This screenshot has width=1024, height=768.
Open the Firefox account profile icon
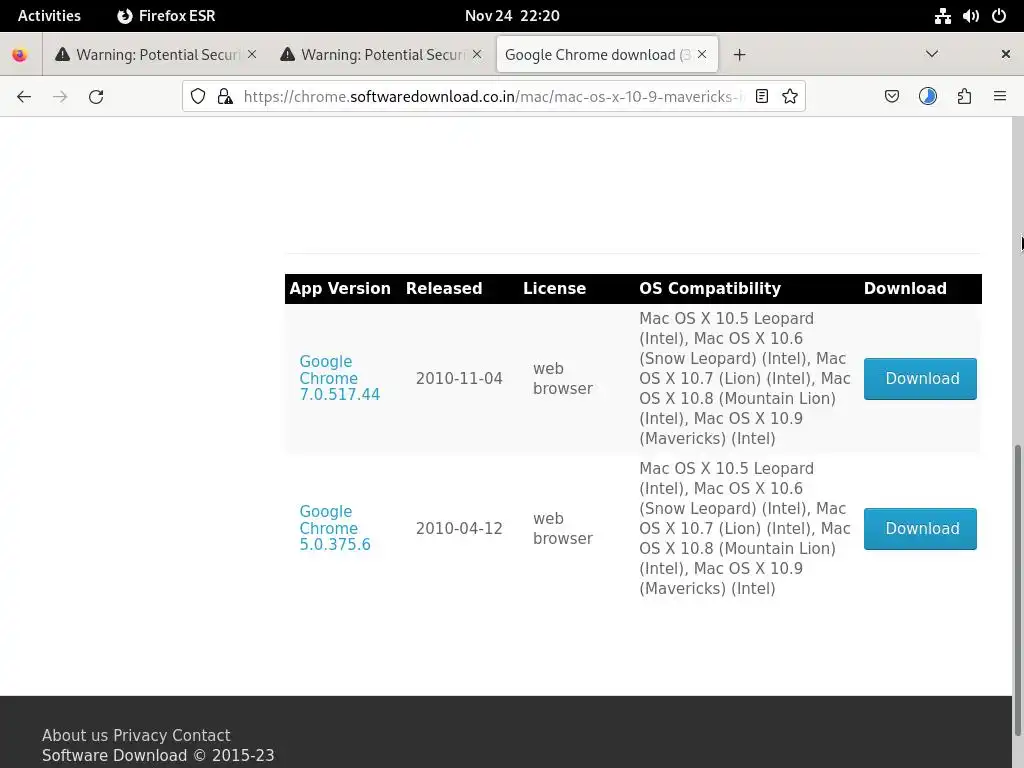point(928,97)
